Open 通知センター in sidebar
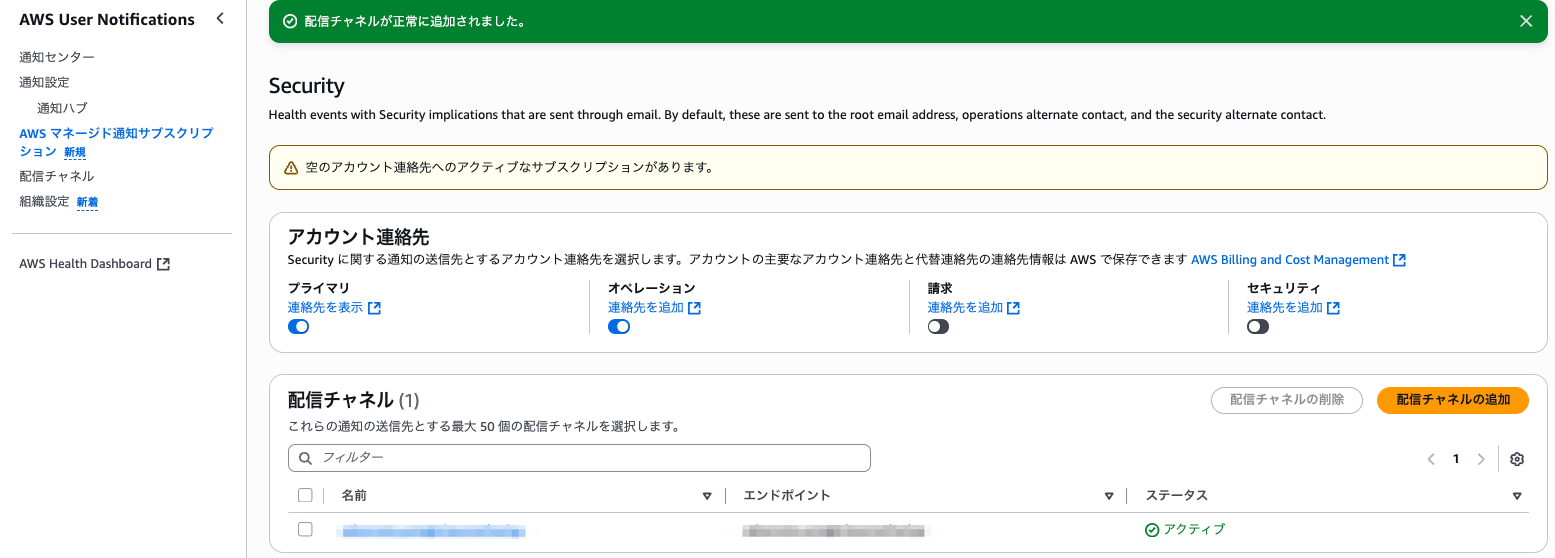 pyautogui.click(x=57, y=58)
